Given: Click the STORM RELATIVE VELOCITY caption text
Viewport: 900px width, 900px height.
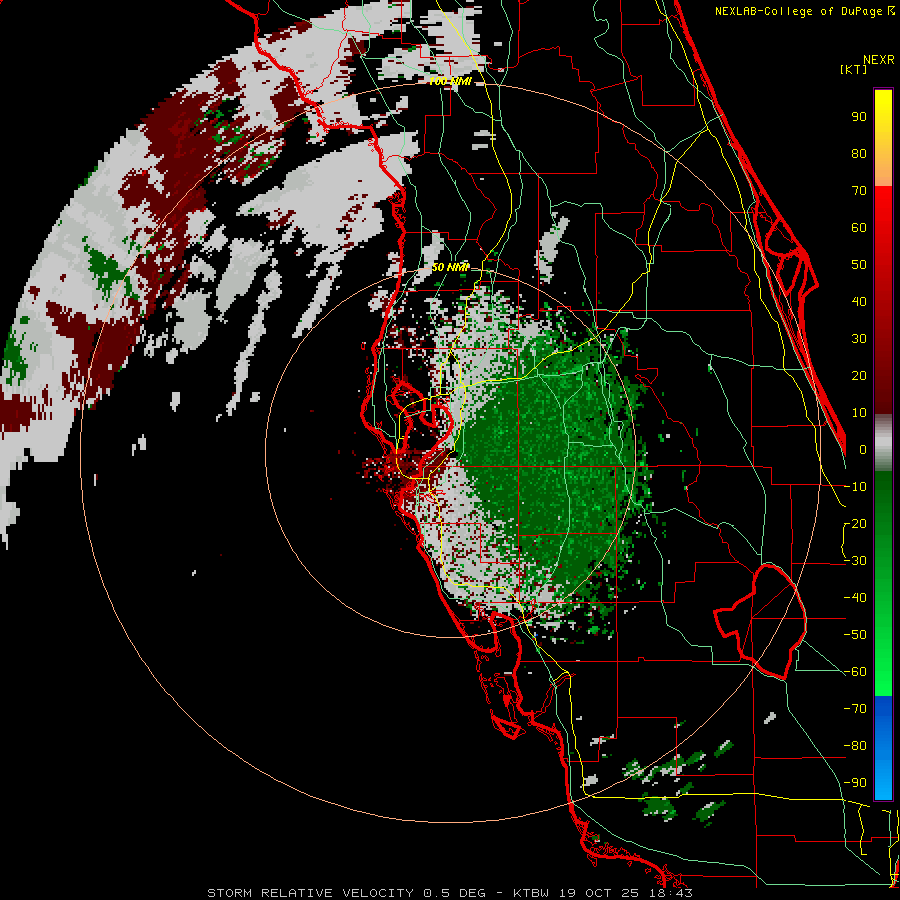Looking at the screenshot, I should [x=310, y=893].
